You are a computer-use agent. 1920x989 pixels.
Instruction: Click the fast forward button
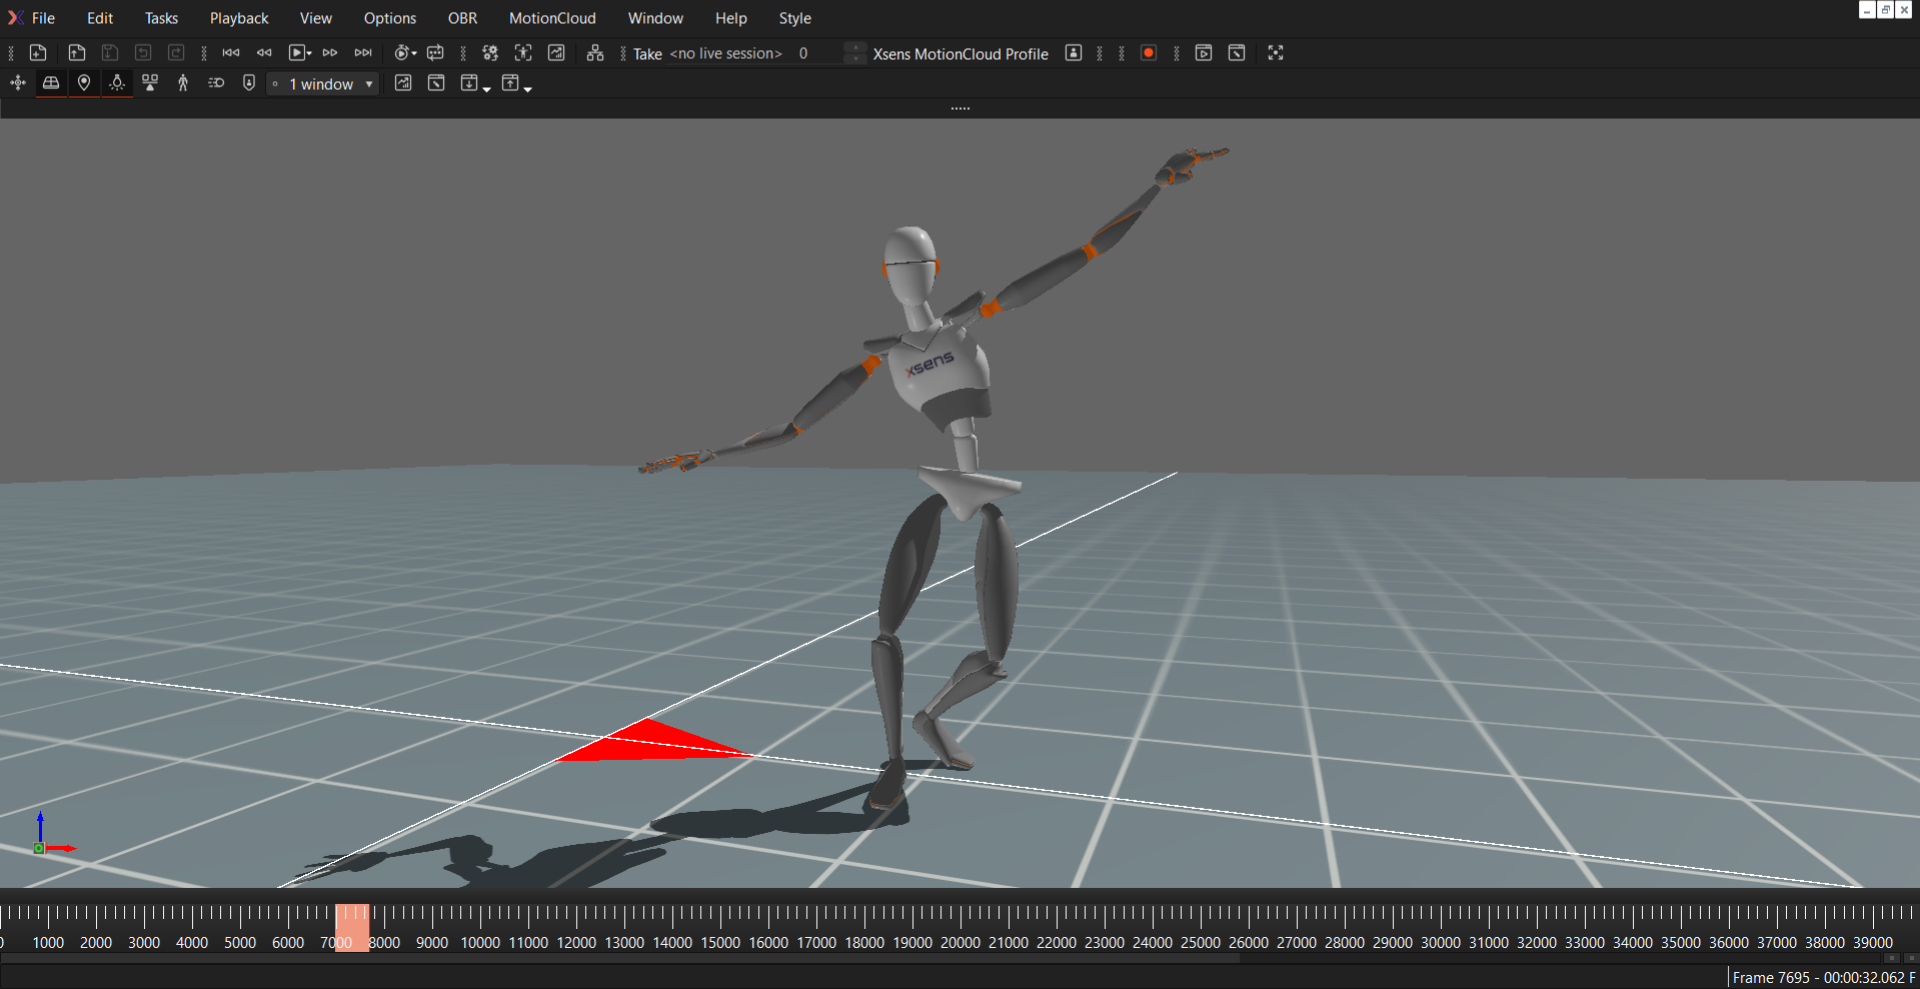click(x=330, y=53)
